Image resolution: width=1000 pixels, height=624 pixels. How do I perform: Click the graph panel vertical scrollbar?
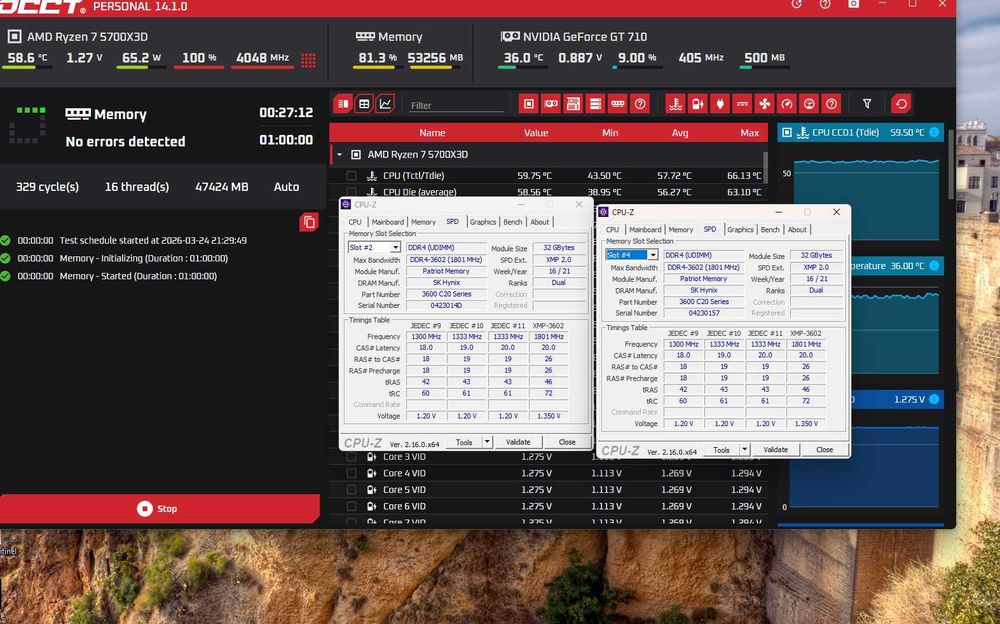click(x=951, y=165)
